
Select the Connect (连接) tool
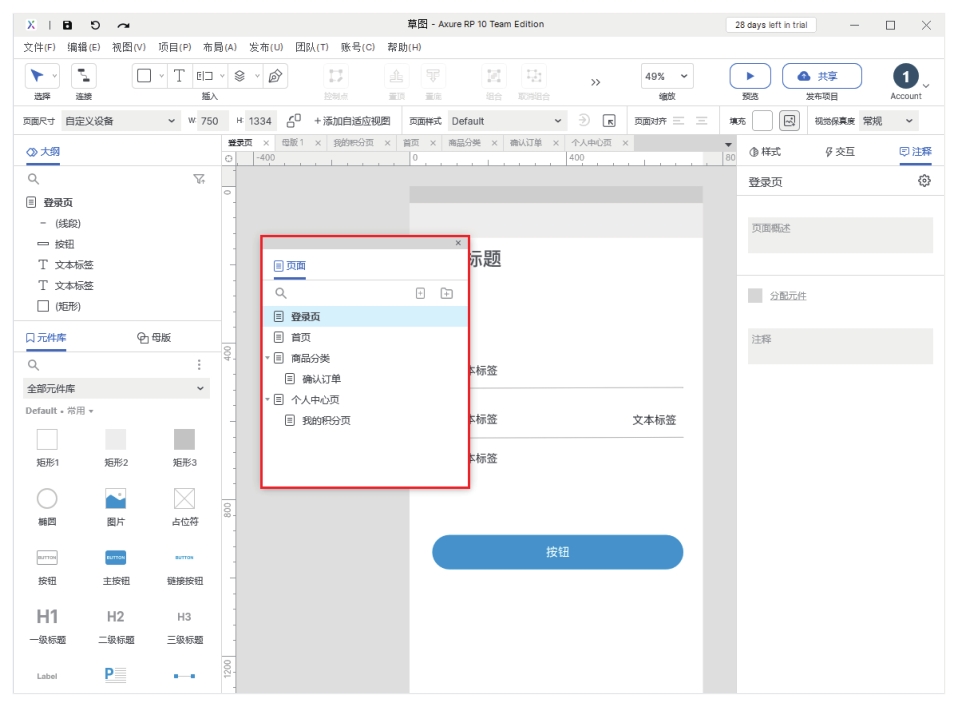point(83,76)
